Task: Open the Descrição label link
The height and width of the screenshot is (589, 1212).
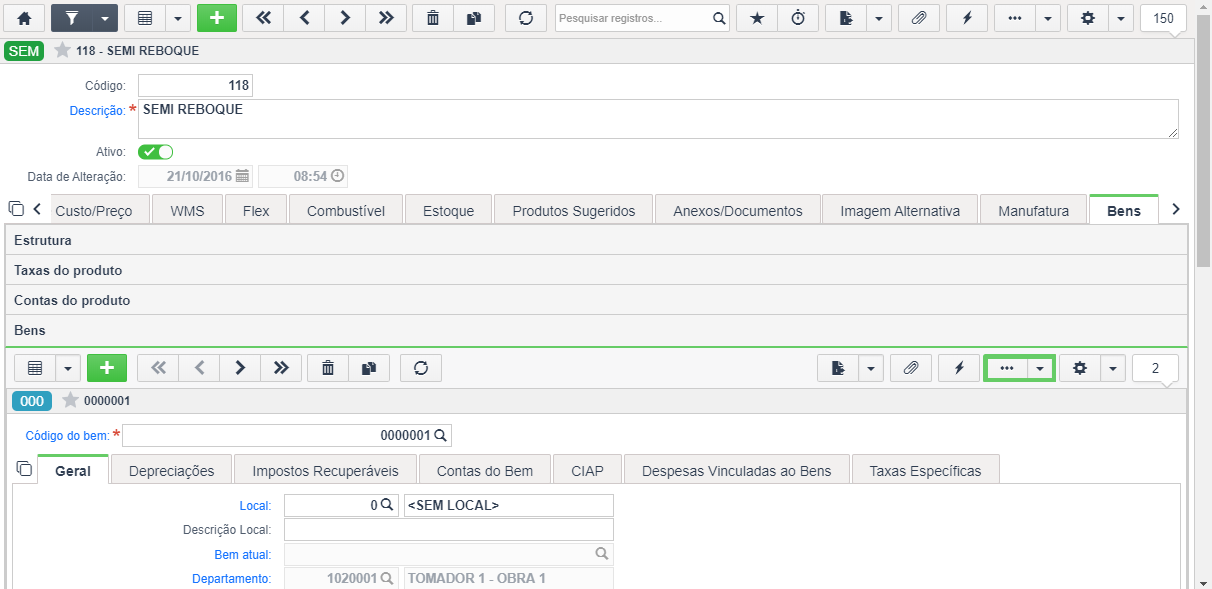Action: pos(97,111)
